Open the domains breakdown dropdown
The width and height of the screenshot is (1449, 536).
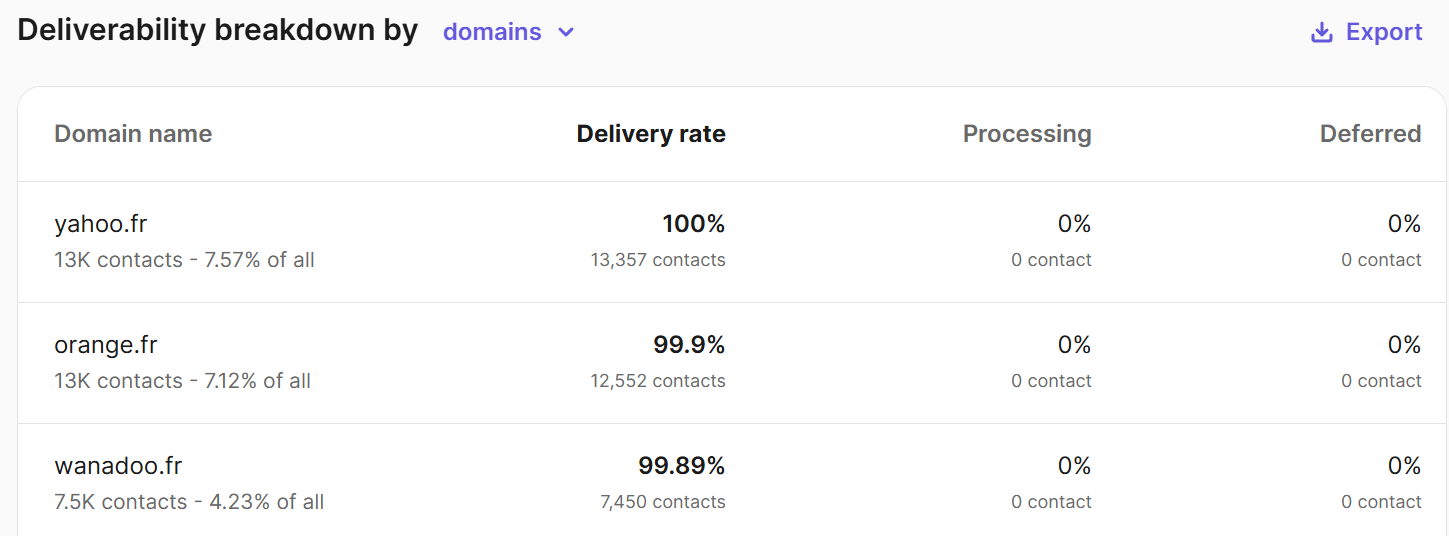point(492,32)
